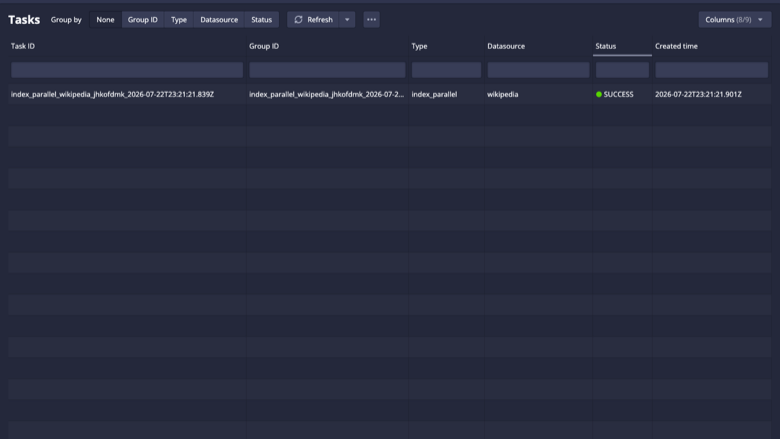Screen dimensions: 780x439
Task: Click the Task ID filter field
Action: coord(127,70)
